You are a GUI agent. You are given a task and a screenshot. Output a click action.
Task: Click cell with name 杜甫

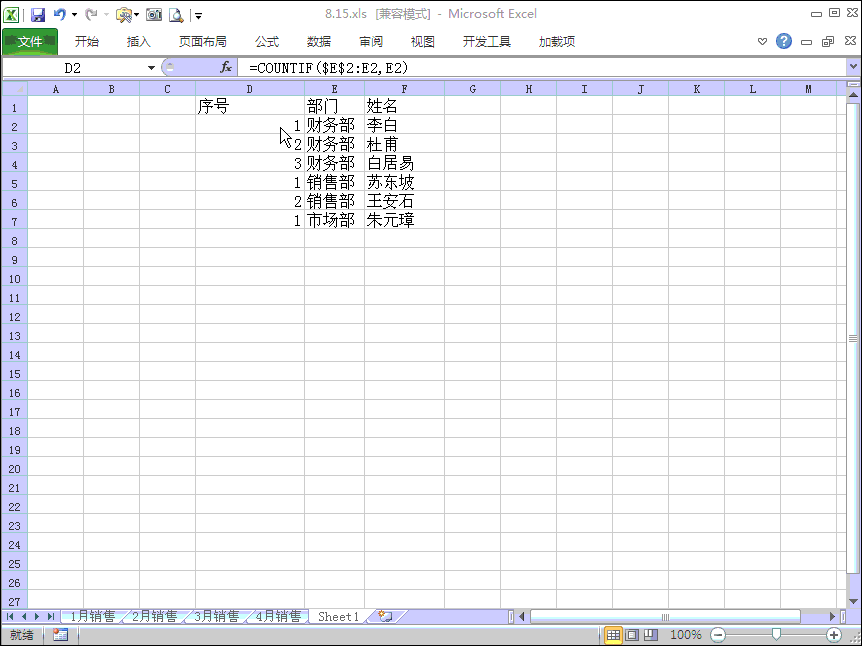coord(404,144)
